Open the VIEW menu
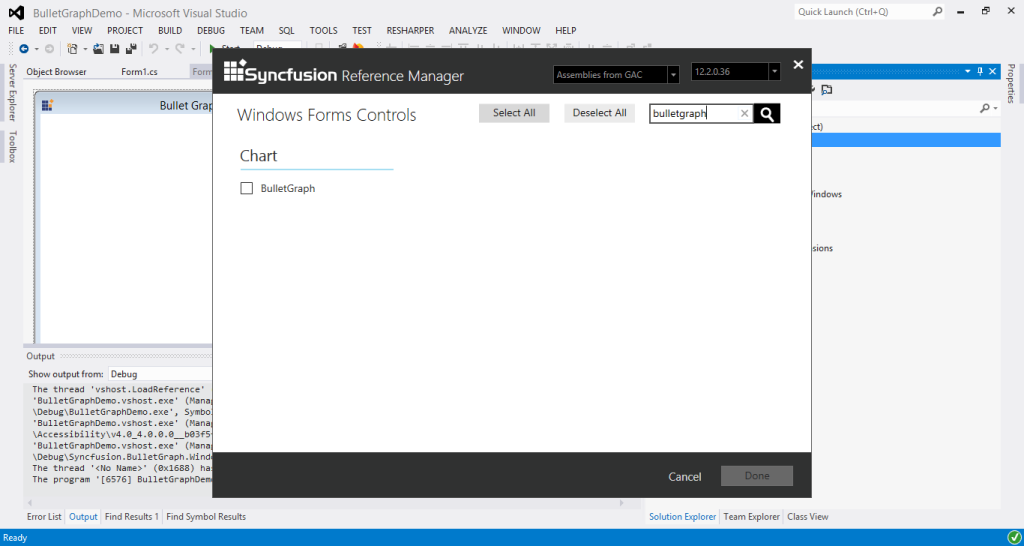1024x546 pixels. (x=82, y=31)
